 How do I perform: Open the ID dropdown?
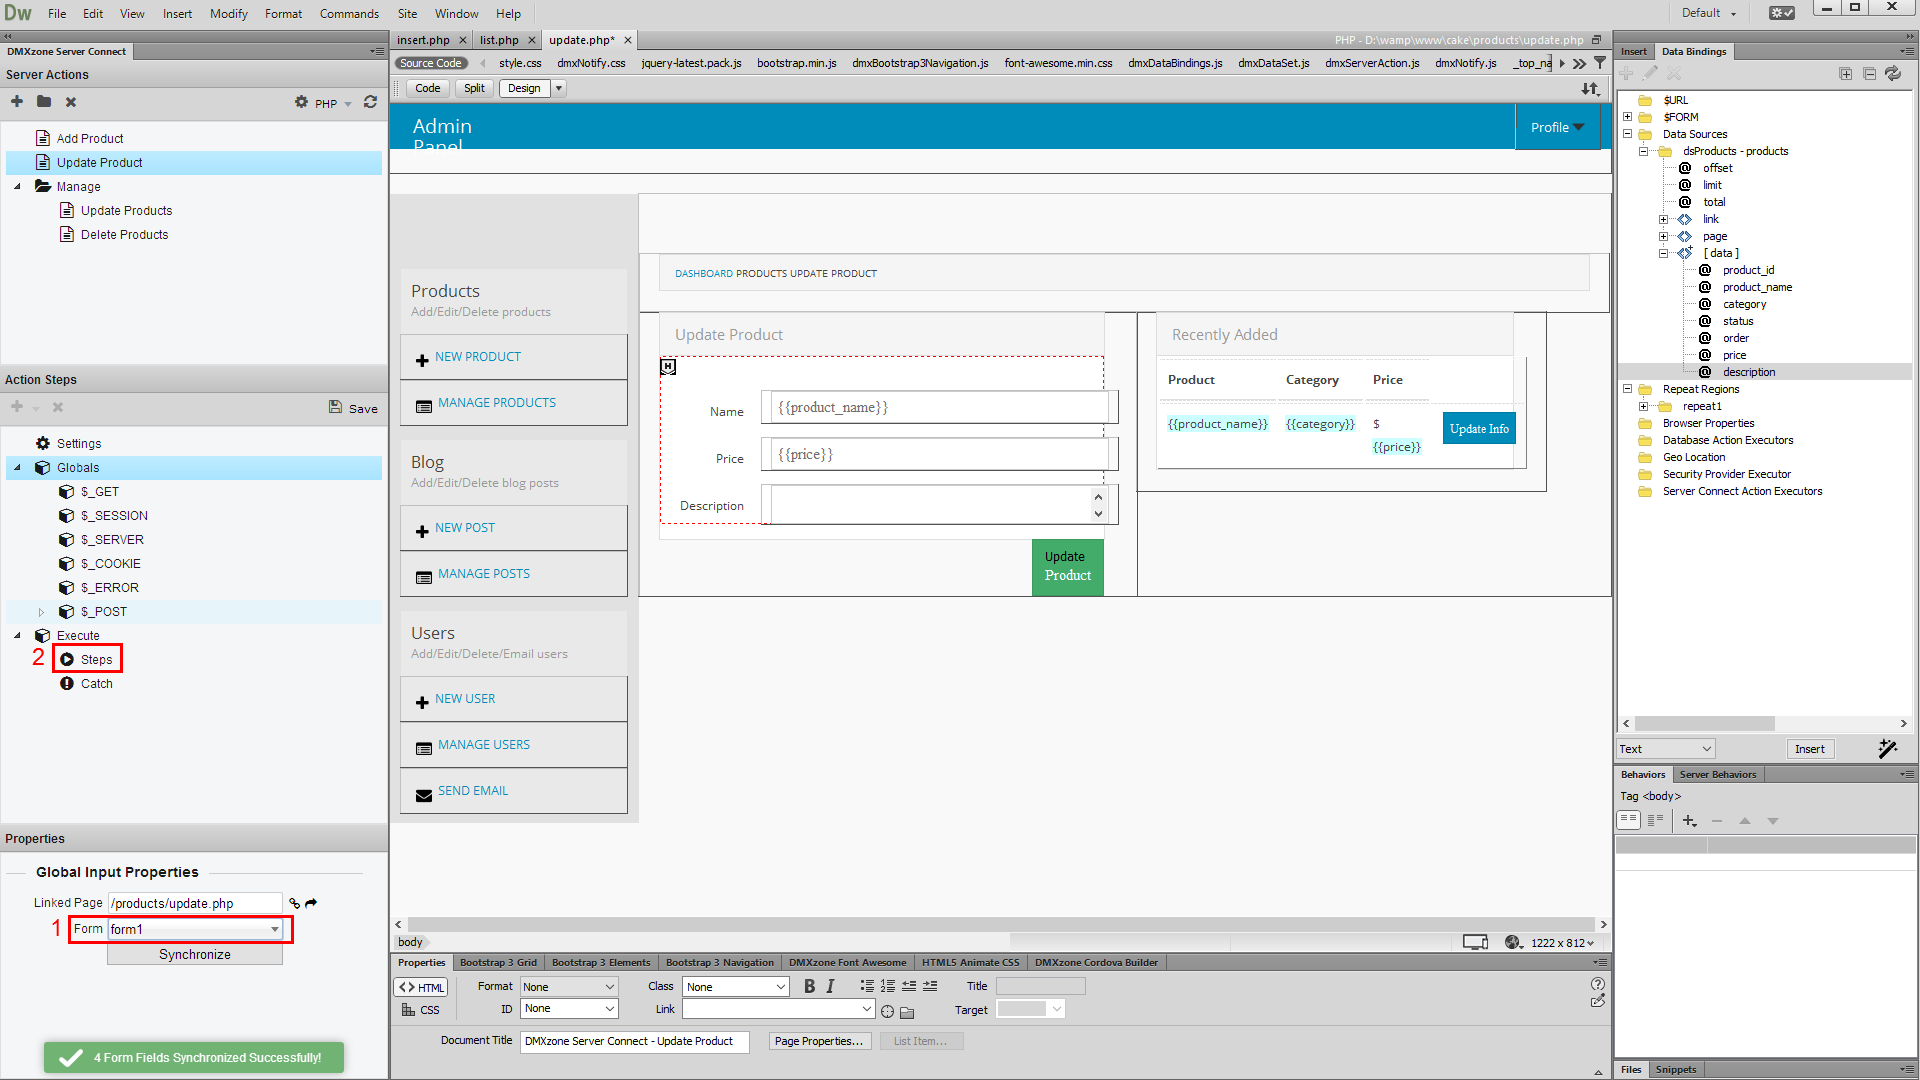569,1009
